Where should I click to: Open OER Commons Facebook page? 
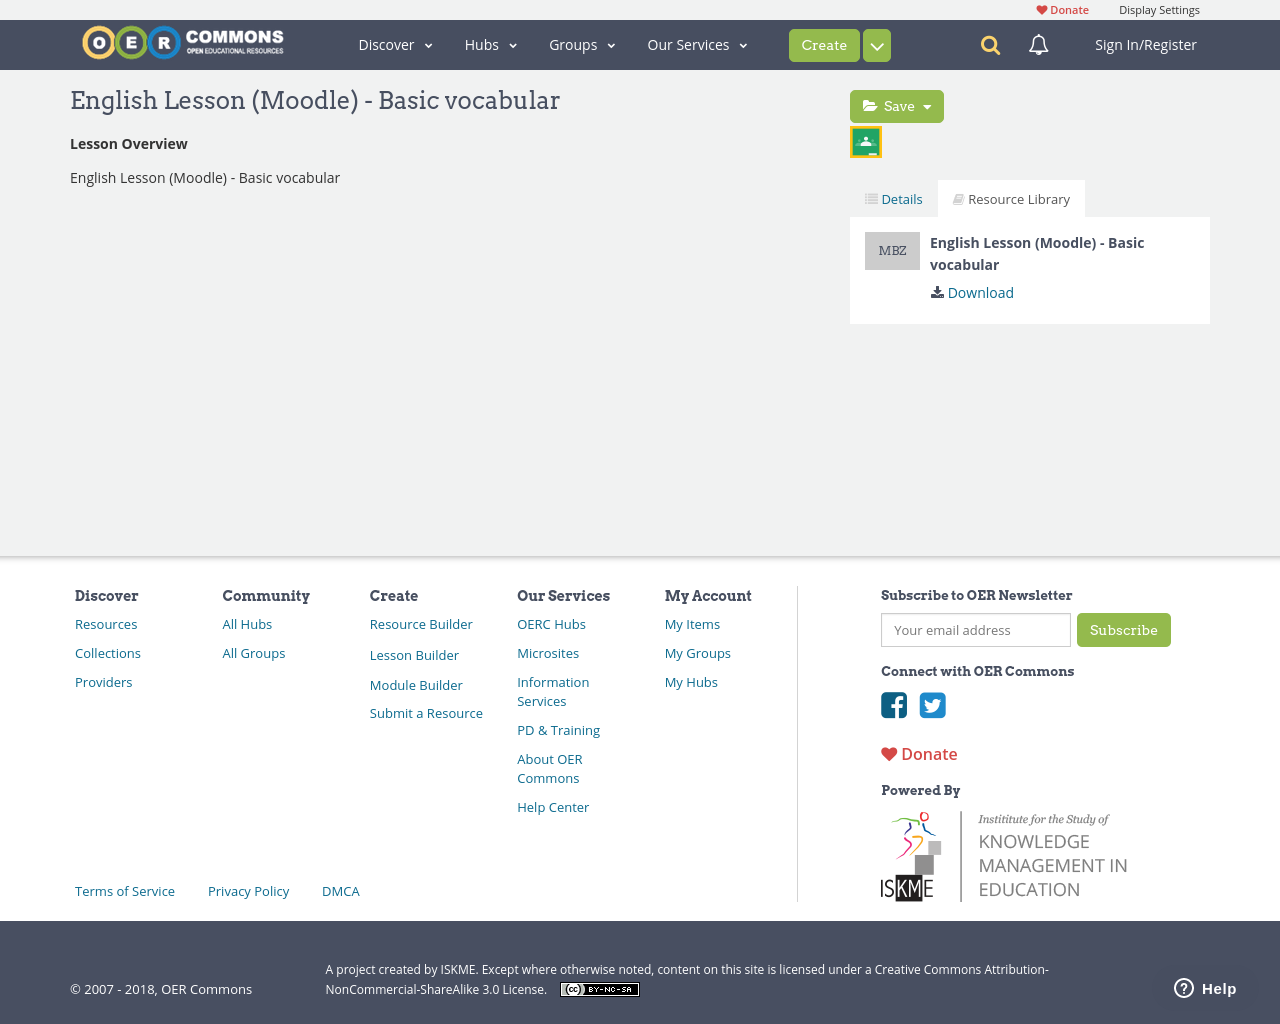894,705
